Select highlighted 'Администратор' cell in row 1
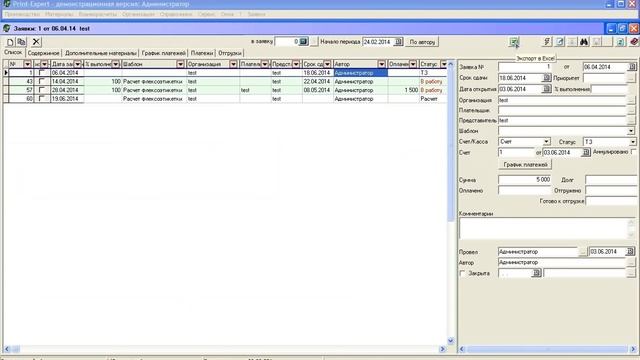The image size is (640, 360). click(360, 73)
